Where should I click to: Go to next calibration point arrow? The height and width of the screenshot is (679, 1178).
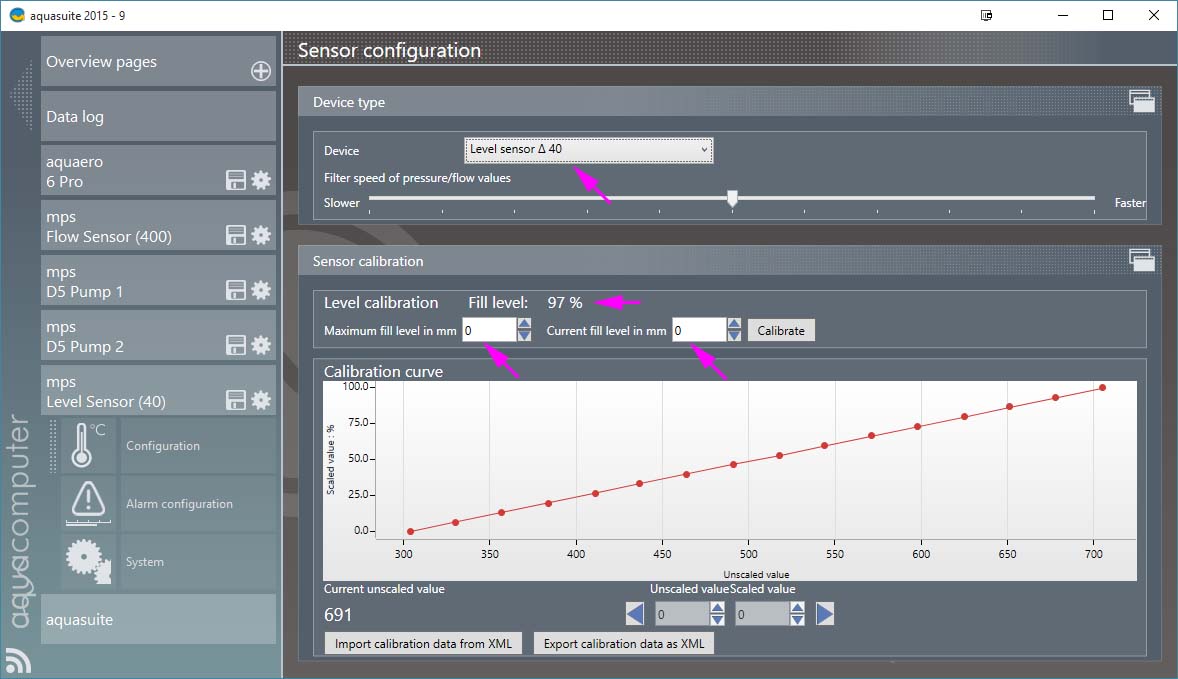point(825,613)
